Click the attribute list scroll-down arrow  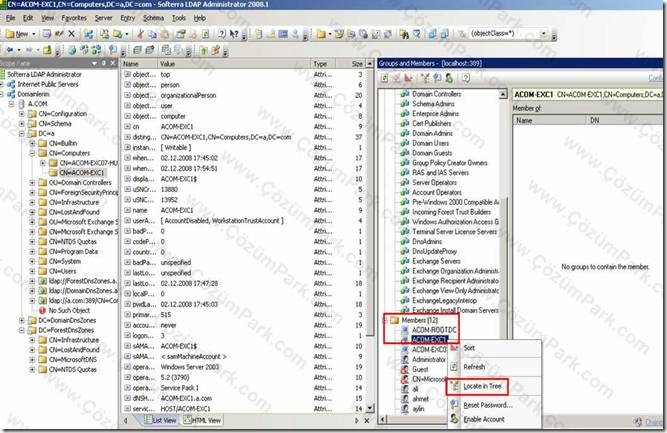[370, 408]
